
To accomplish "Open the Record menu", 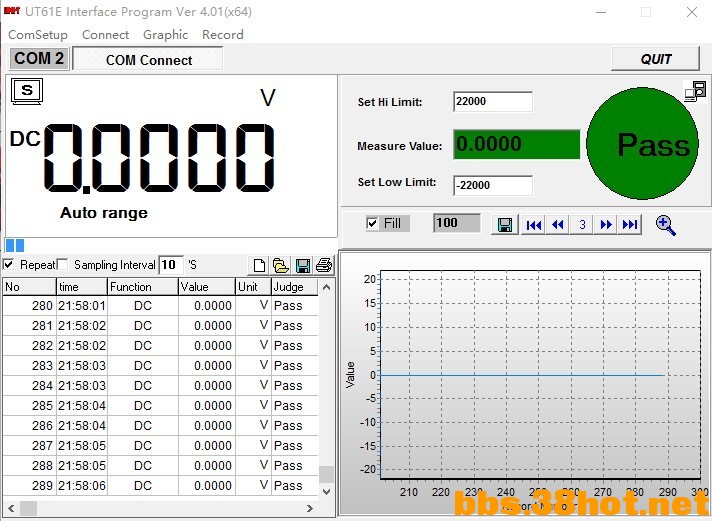I will pos(222,35).
